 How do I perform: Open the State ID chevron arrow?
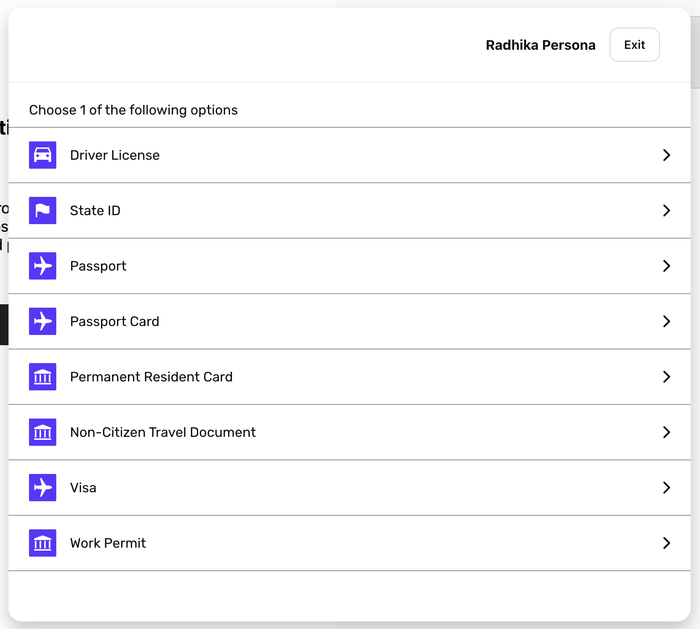pyautogui.click(x=666, y=211)
